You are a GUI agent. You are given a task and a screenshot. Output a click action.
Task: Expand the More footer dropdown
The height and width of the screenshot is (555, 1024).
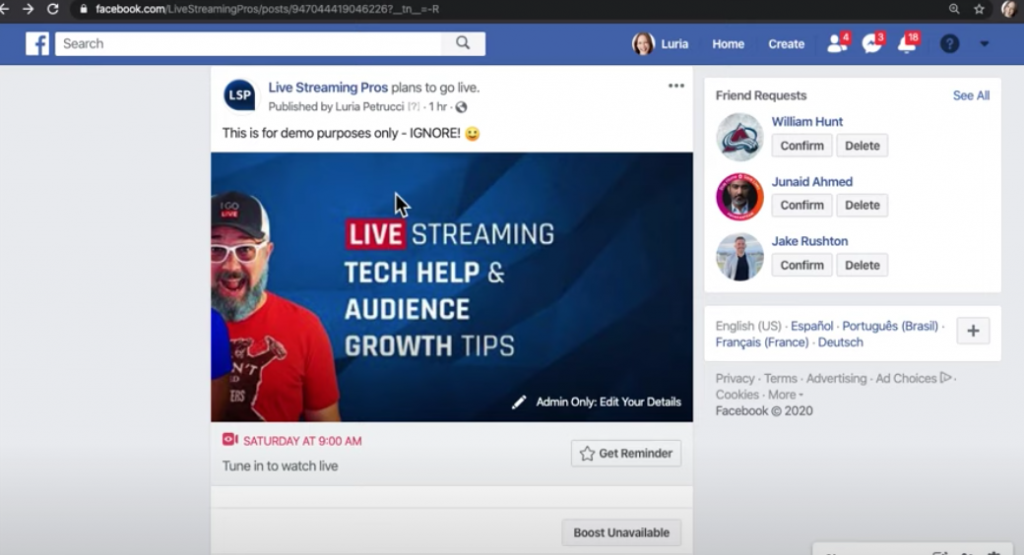pyautogui.click(x=786, y=394)
